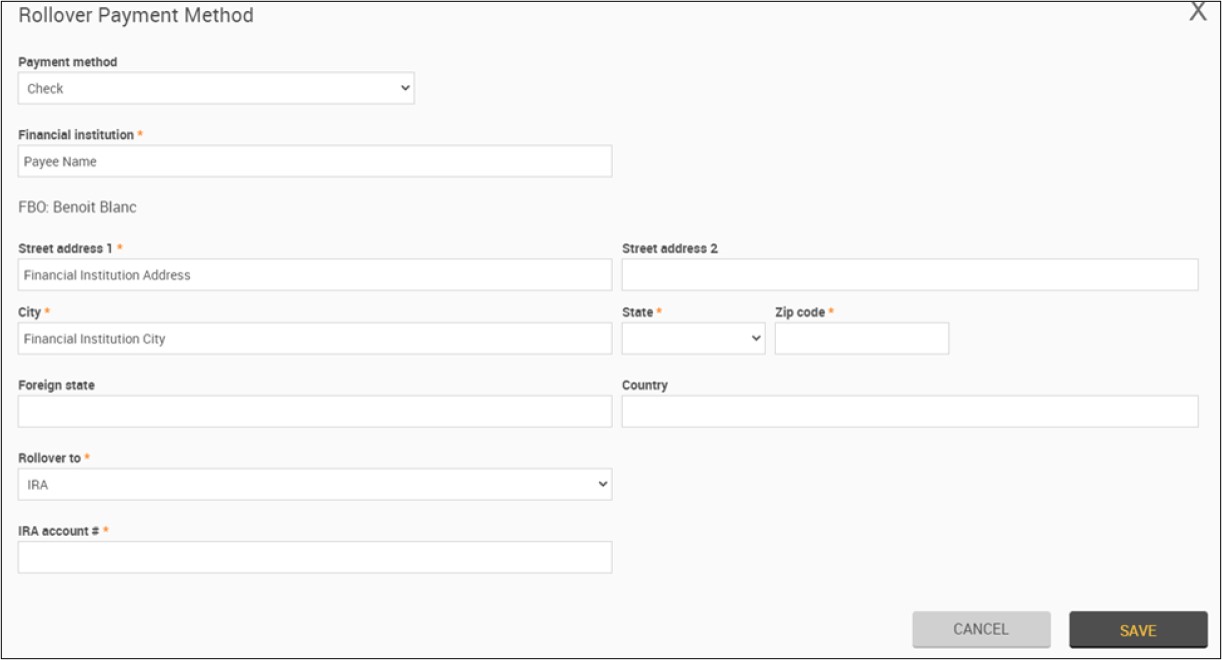The width and height of the screenshot is (1222, 660).
Task: Click into Street address 2 field
Action: [x=909, y=275]
